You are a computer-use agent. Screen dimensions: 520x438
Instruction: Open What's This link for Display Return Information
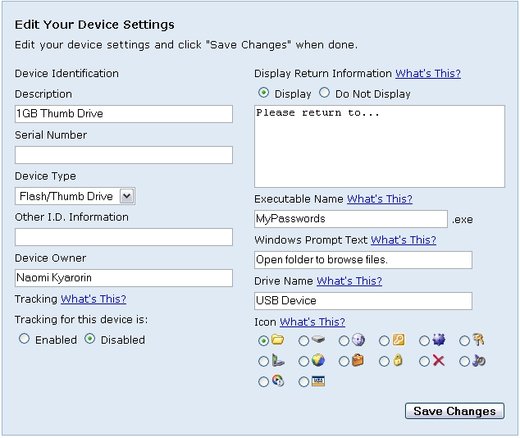(428, 73)
